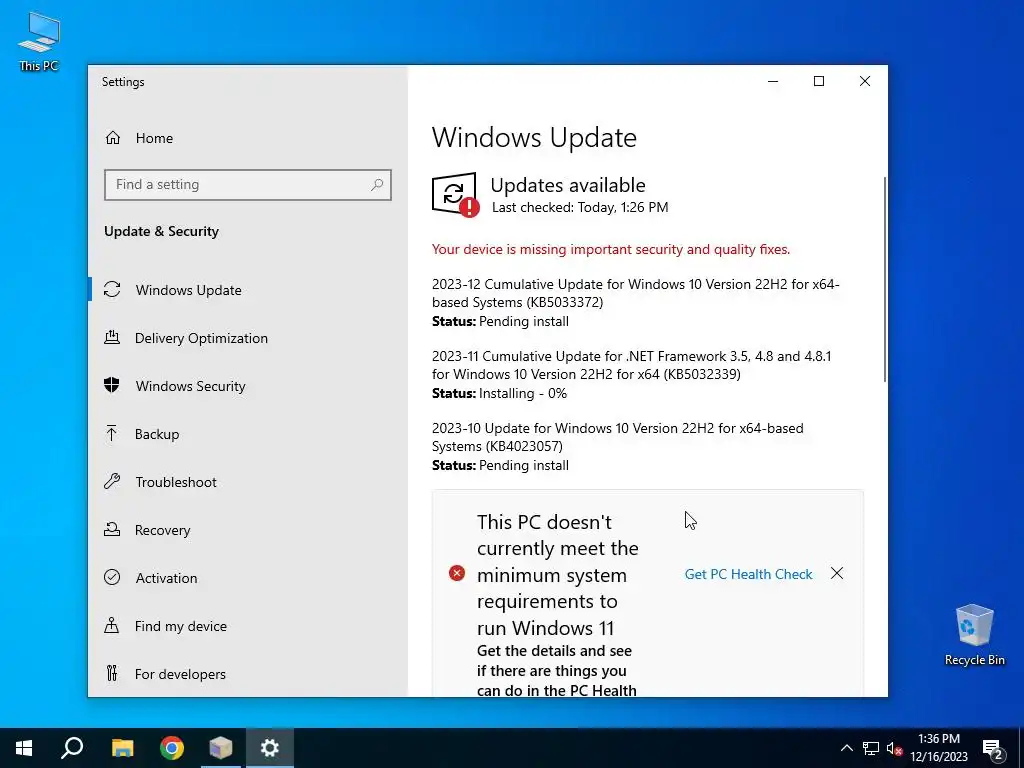Click the Get PC Health Check link
The height and width of the screenshot is (768, 1024).
pyautogui.click(x=748, y=574)
